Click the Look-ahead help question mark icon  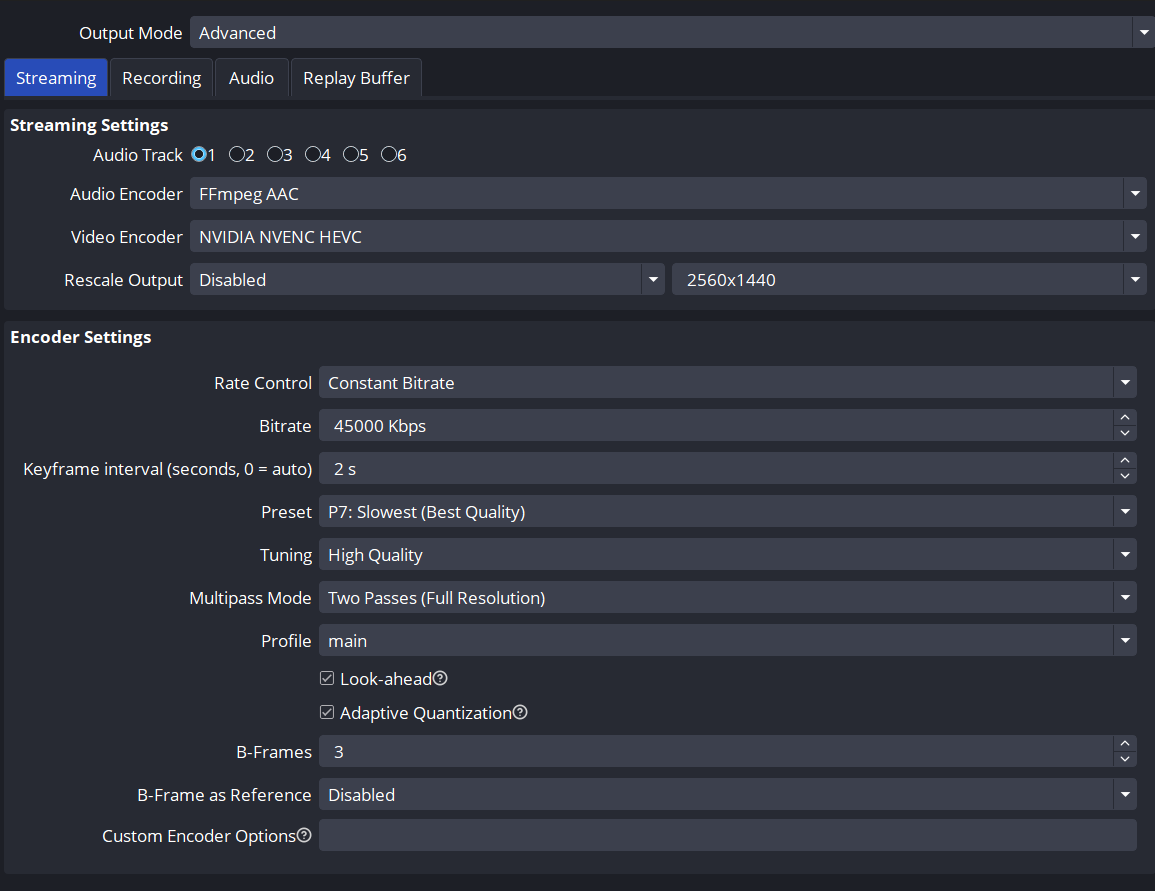[x=440, y=679]
